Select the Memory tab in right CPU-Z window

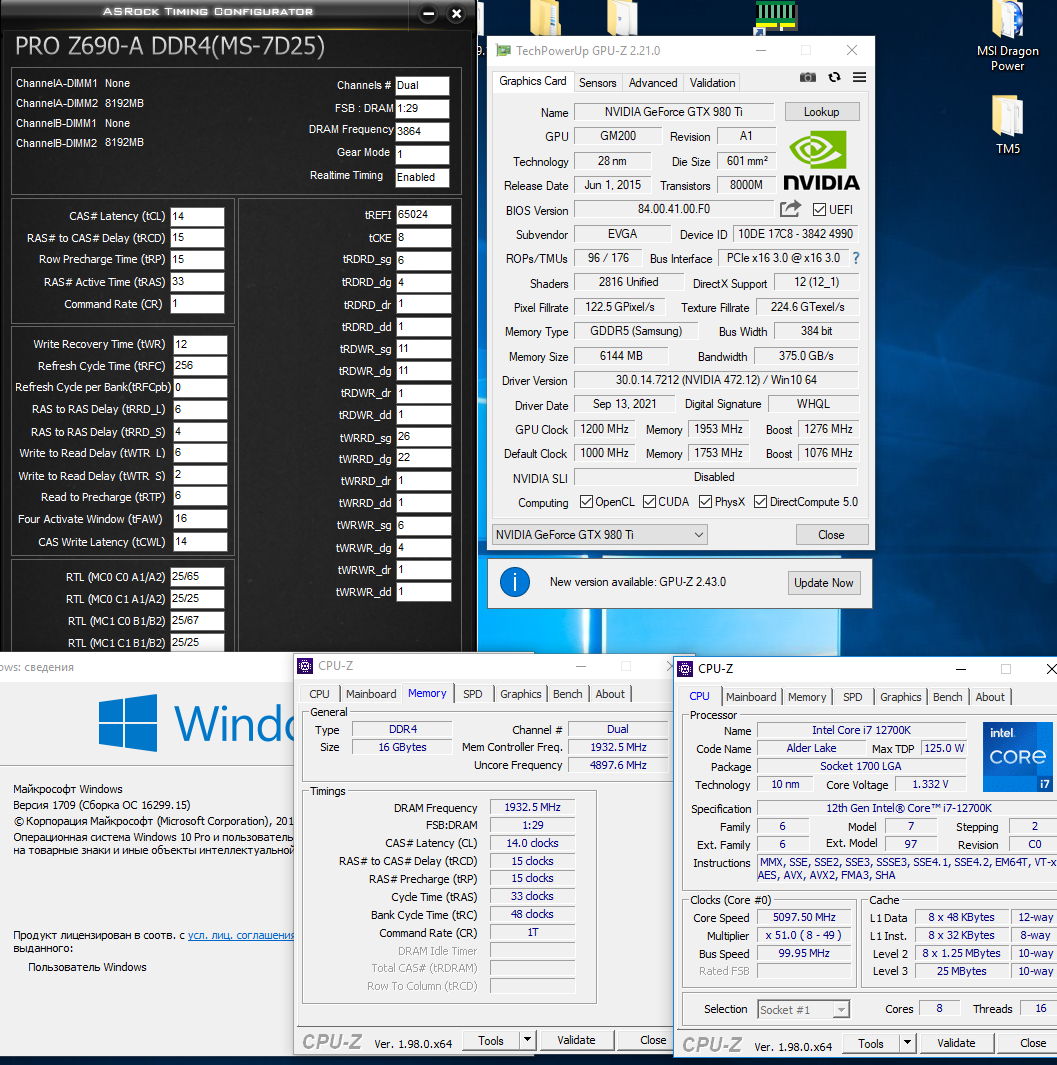[807, 697]
